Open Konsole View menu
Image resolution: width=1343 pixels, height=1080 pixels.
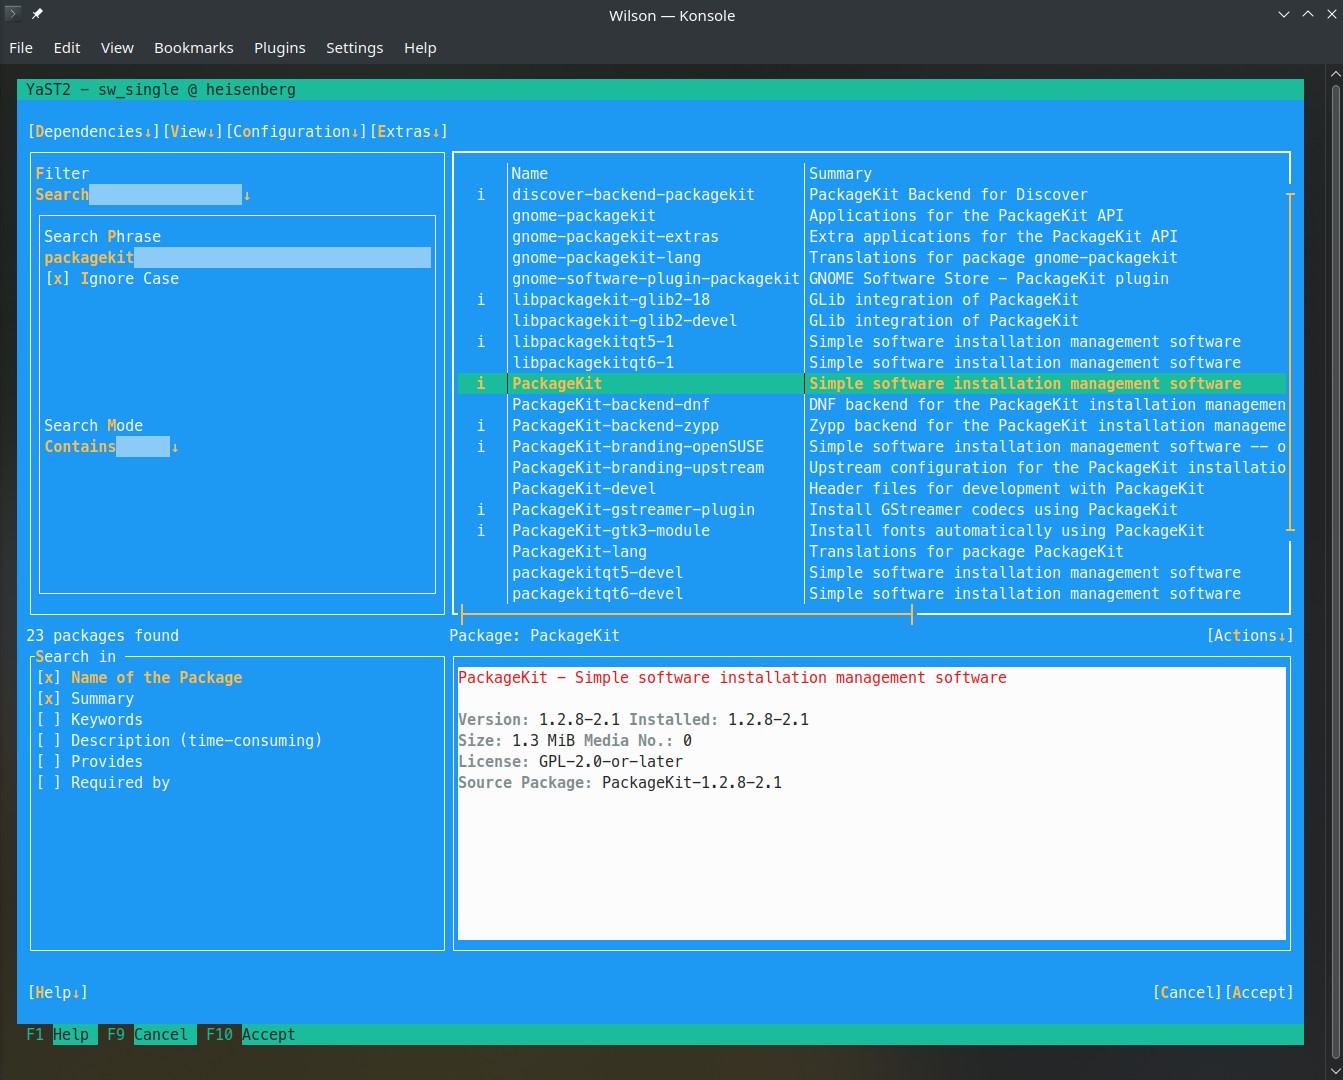coord(117,48)
